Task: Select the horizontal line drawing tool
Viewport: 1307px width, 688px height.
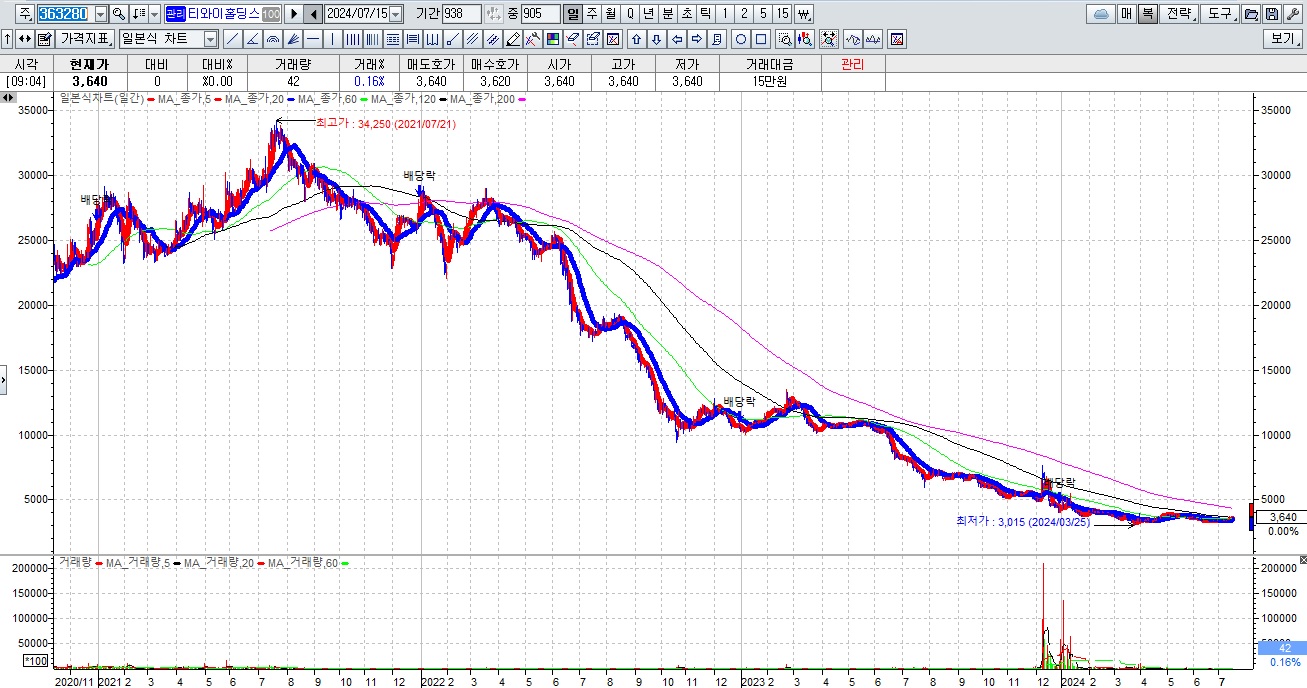Action: [x=312, y=39]
